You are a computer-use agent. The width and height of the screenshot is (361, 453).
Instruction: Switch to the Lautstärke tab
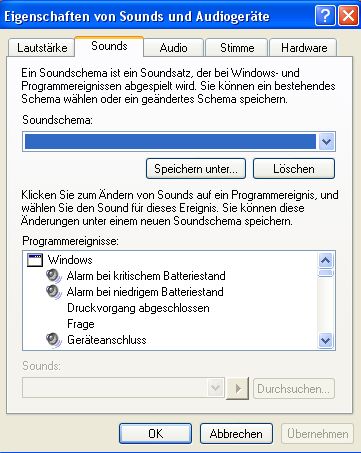pyautogui.click(x=42, y=48)
